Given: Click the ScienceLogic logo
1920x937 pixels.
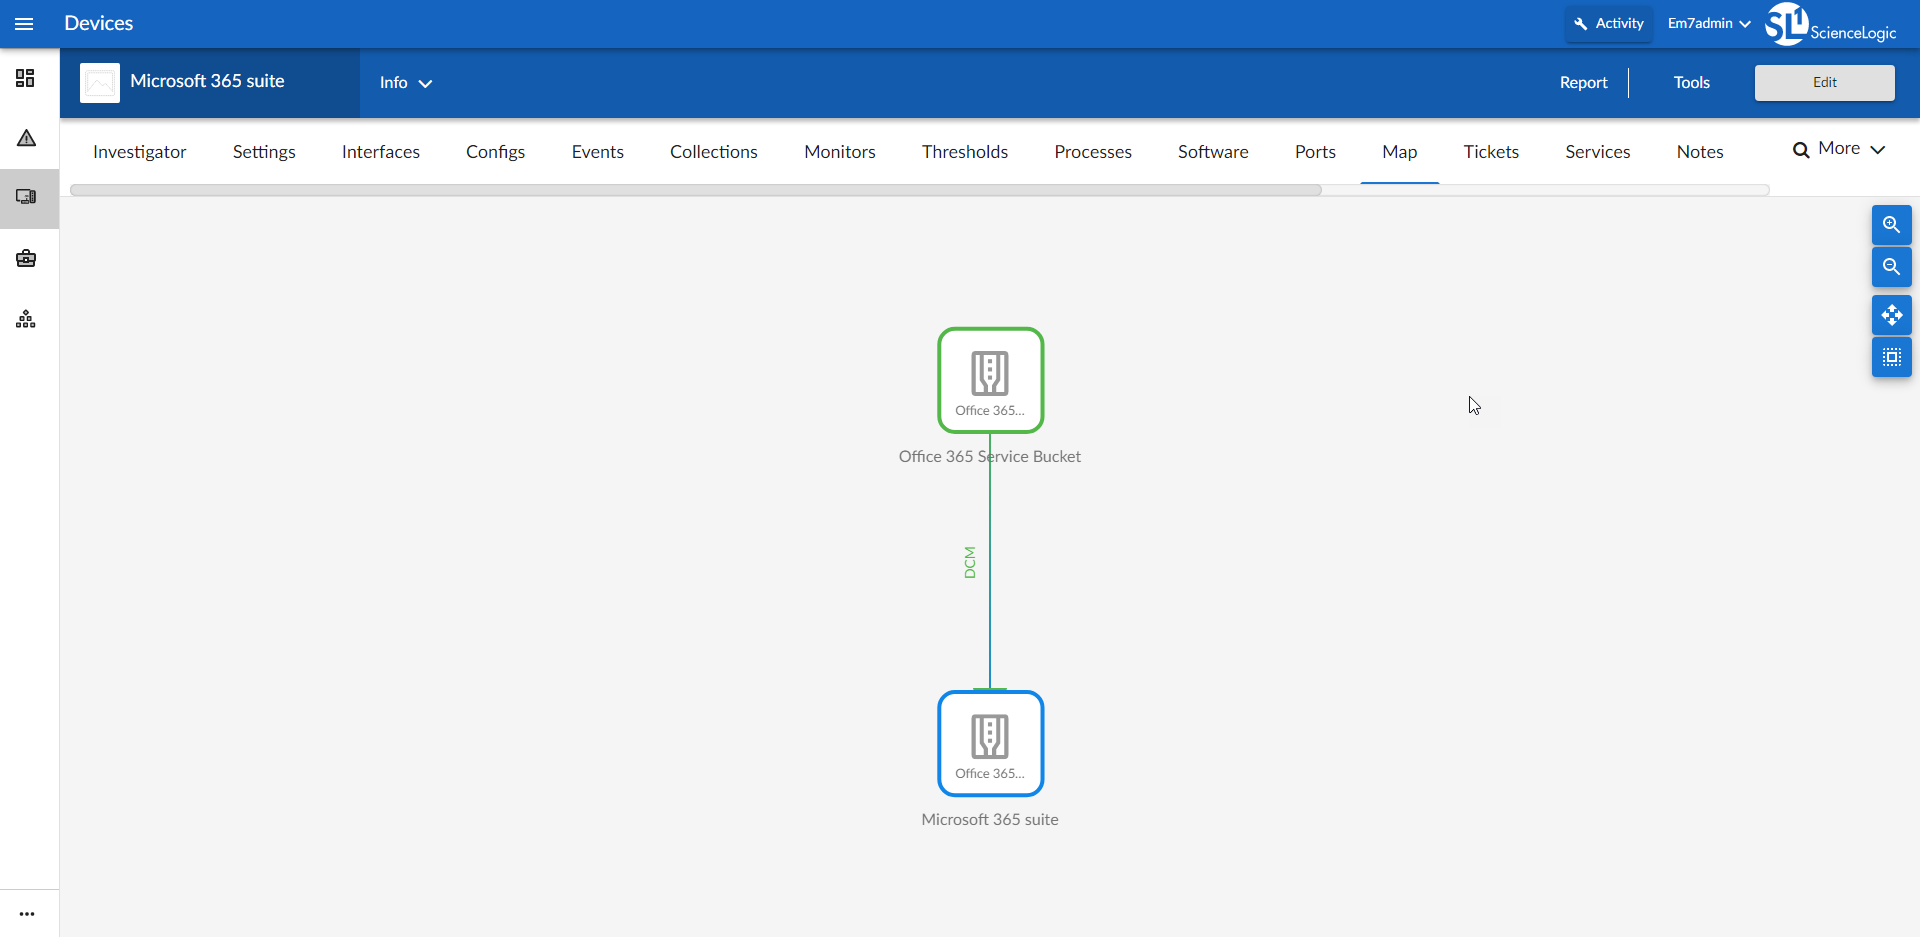Looking at the screenshot, I should [x=1830, y=24].
